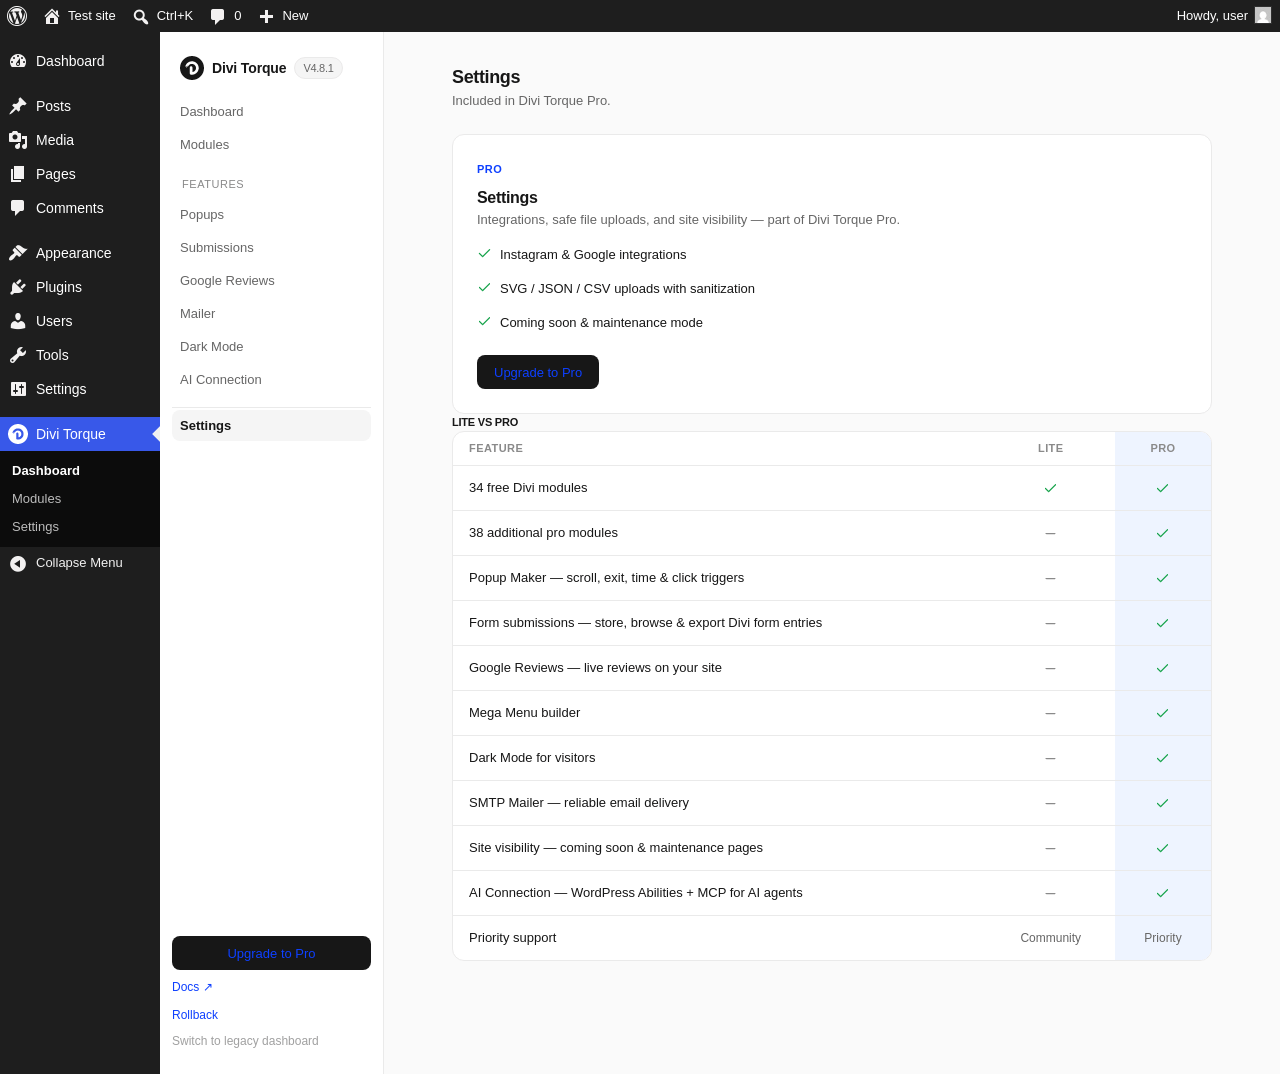Open the Popups feature page
Image resolution: width=1280 pixels, height=1074 pixels.
[202, 215]
